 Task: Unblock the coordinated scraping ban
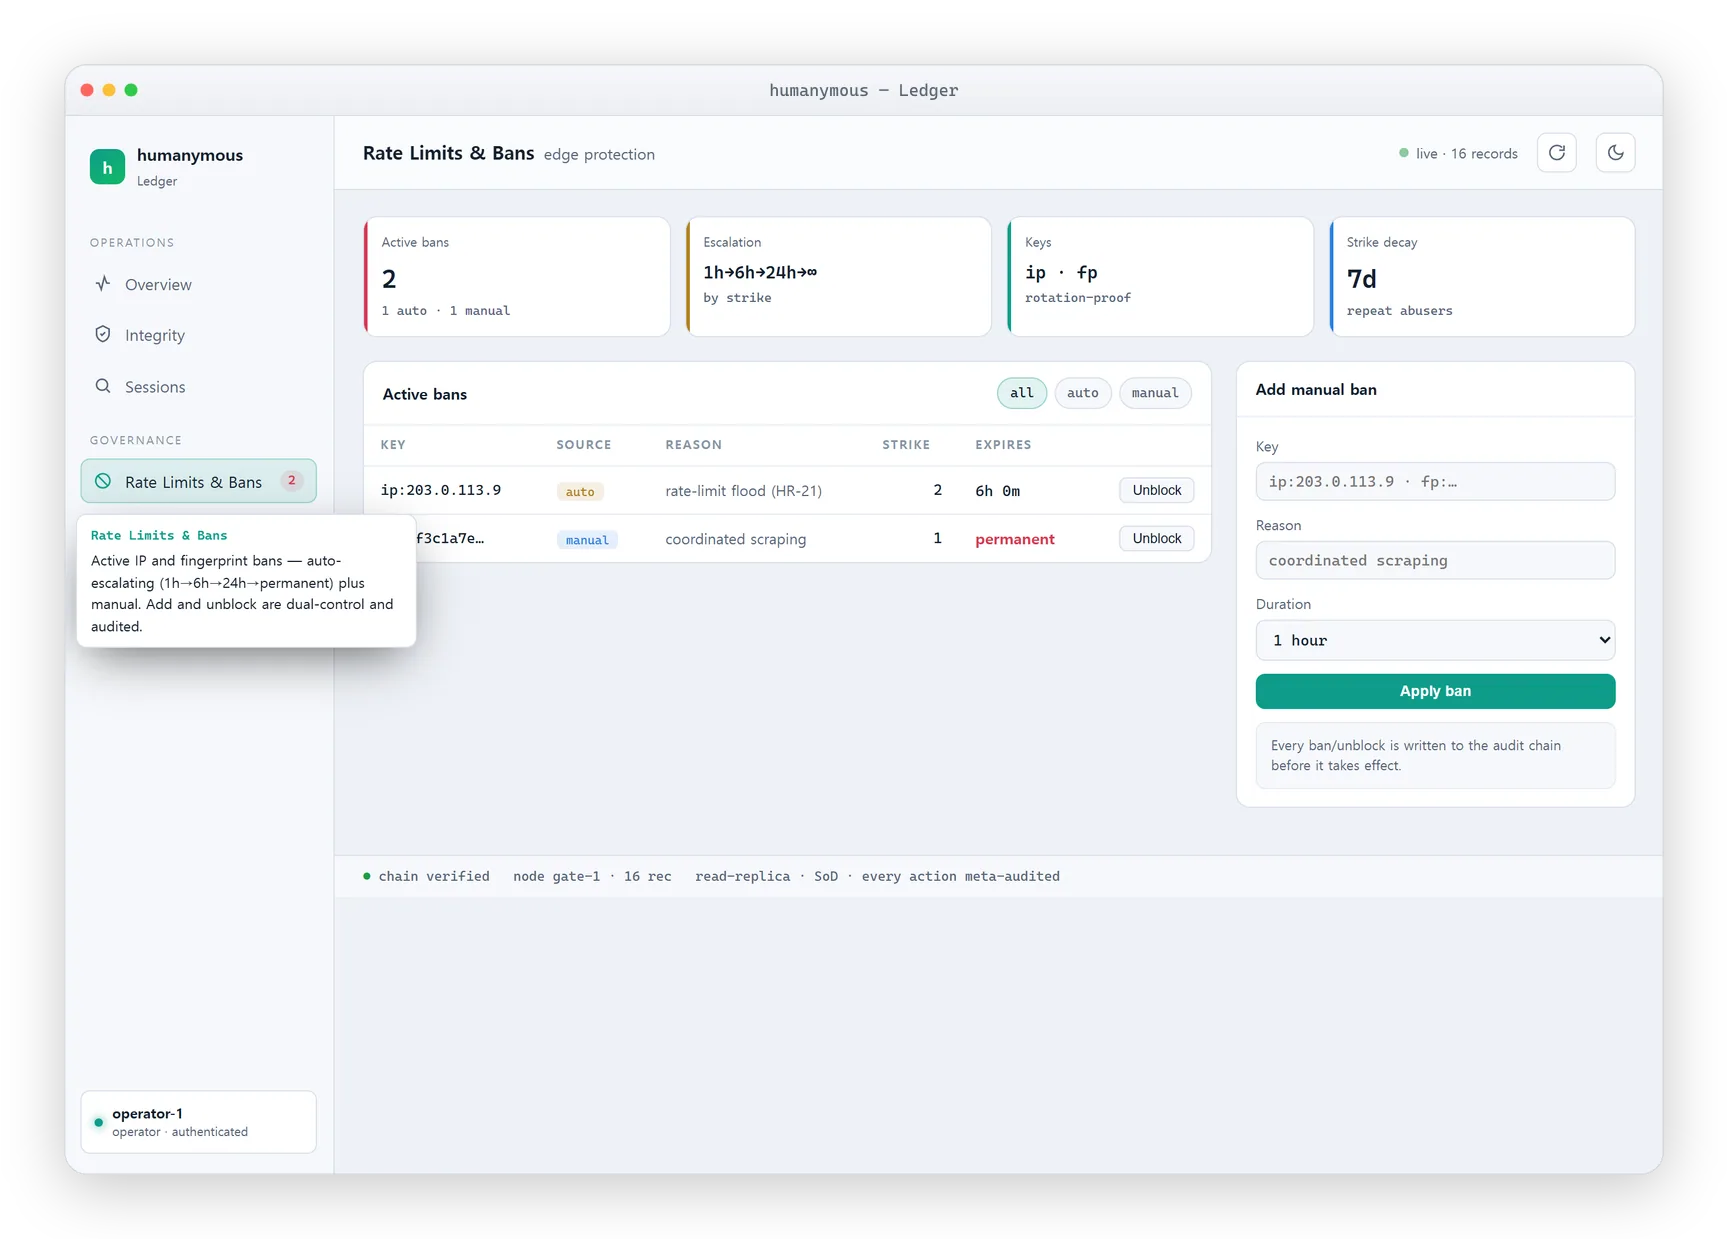tap(1156, 538)
